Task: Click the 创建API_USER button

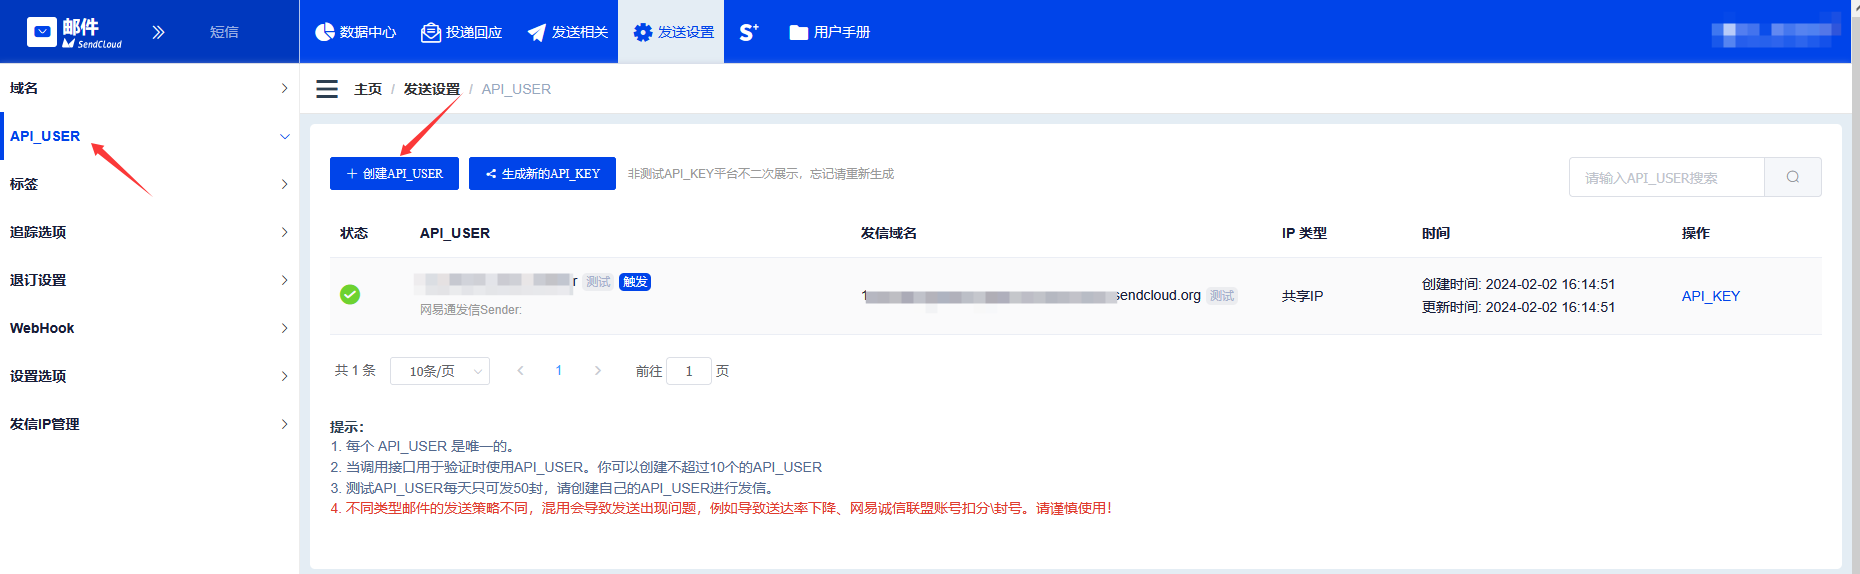Action: click(x=394, y=173)
